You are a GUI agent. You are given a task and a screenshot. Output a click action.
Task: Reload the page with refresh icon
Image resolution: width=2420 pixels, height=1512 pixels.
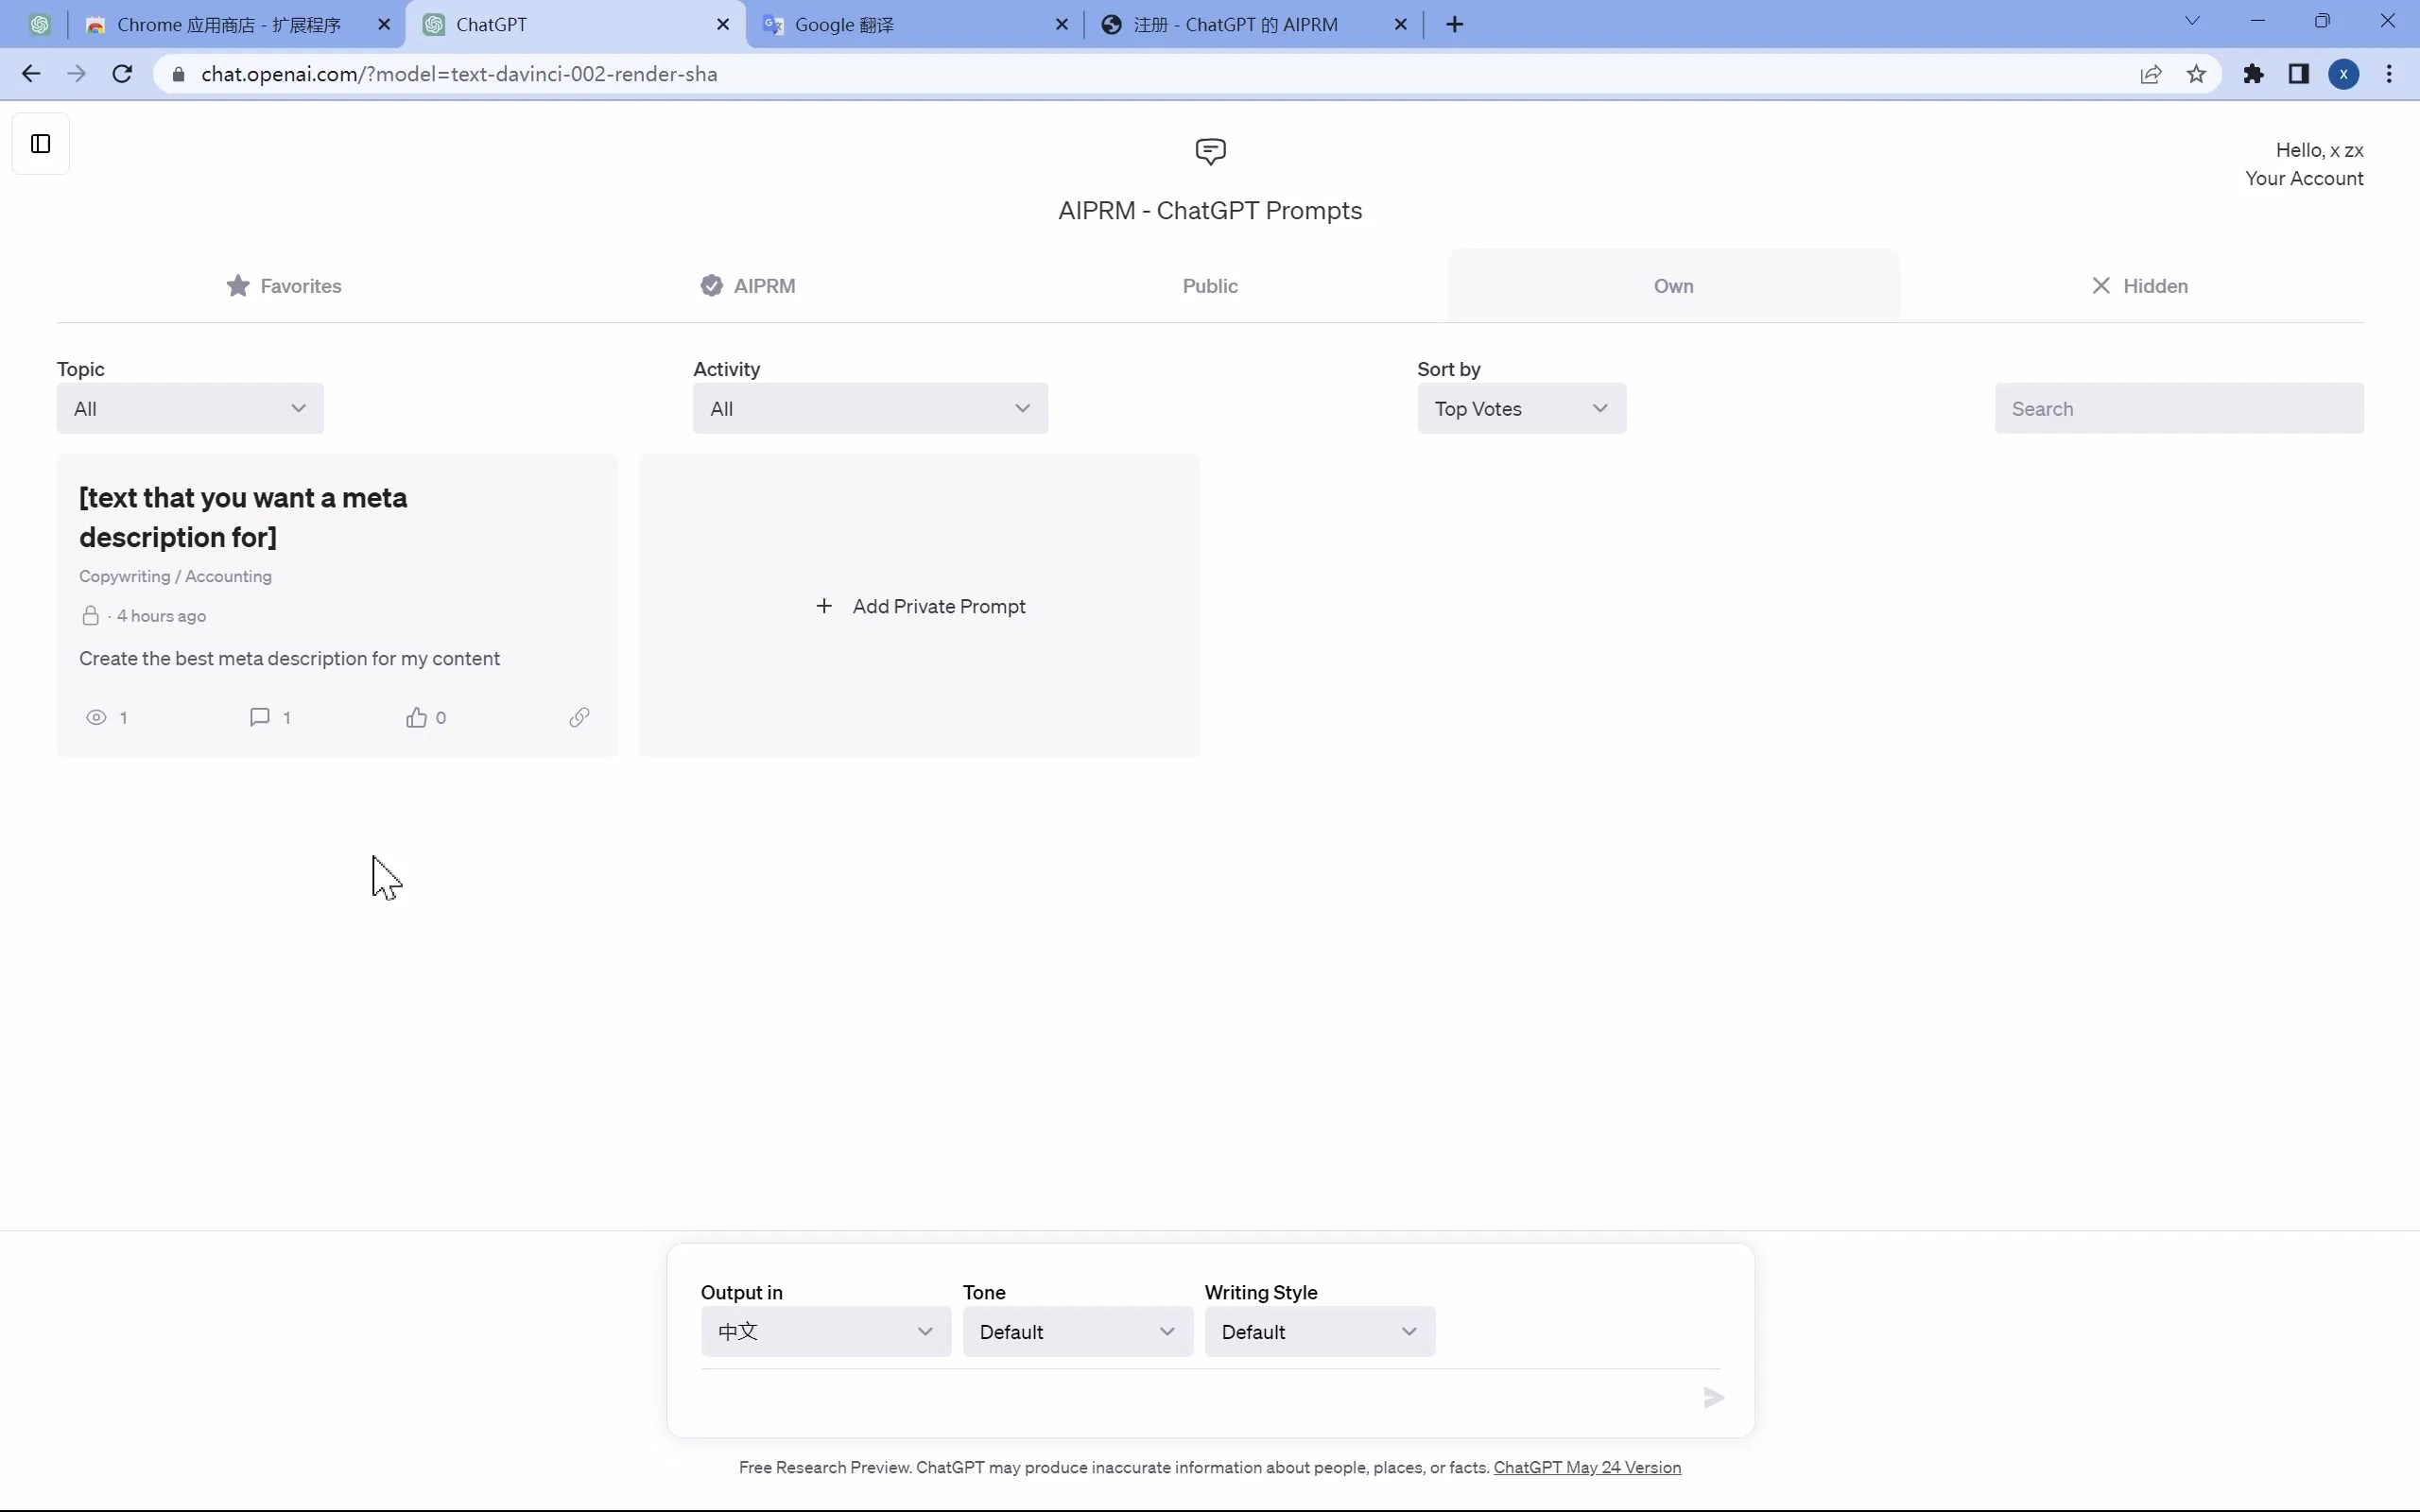122,74
